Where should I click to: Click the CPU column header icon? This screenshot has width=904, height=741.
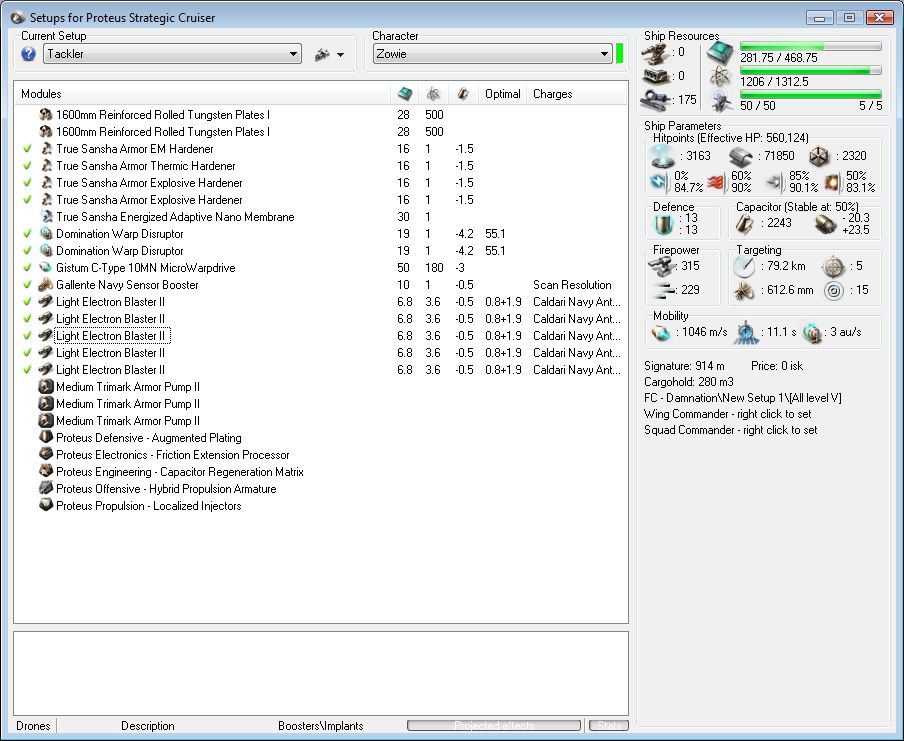405,93
